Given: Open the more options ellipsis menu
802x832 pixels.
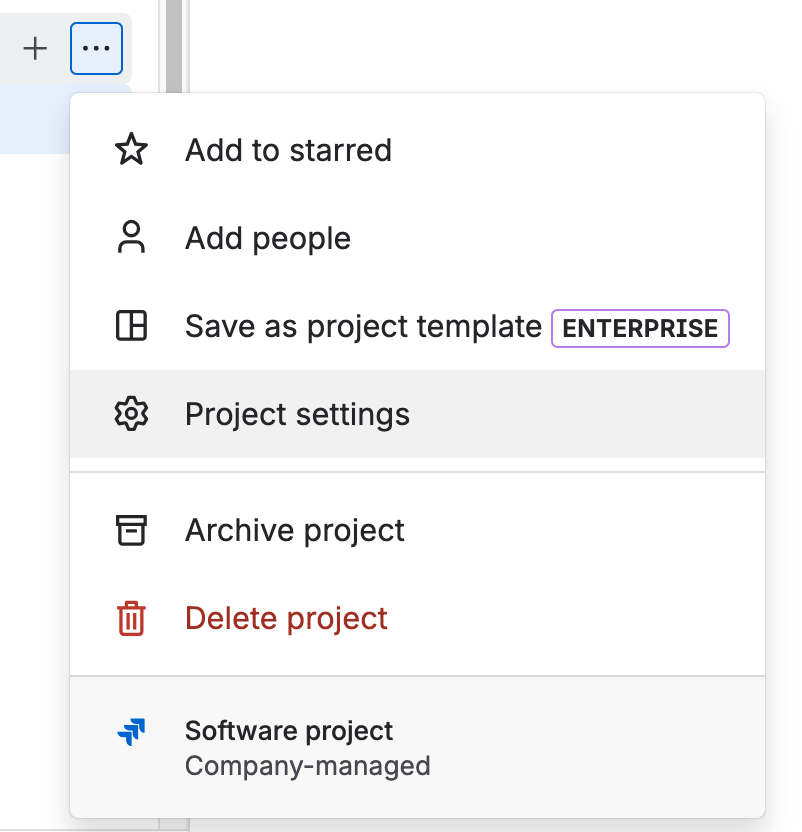Looking at the screenshot, I should [96, 48].
